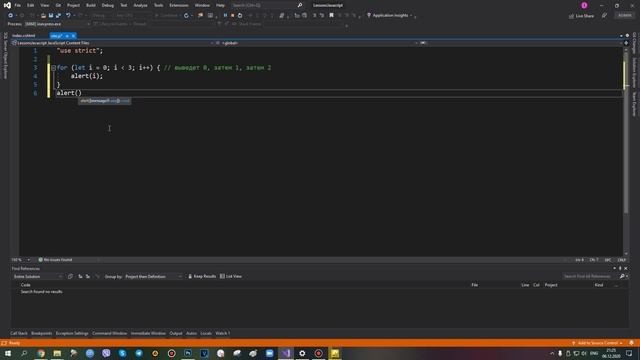
Task: Open the Window menu
Action: click(x=202, y=5)
